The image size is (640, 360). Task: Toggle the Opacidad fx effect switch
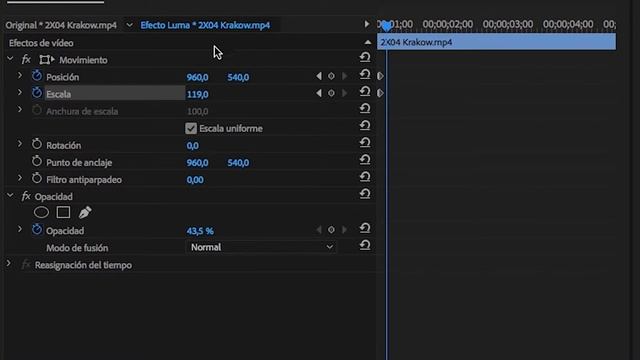pos(26,196)
